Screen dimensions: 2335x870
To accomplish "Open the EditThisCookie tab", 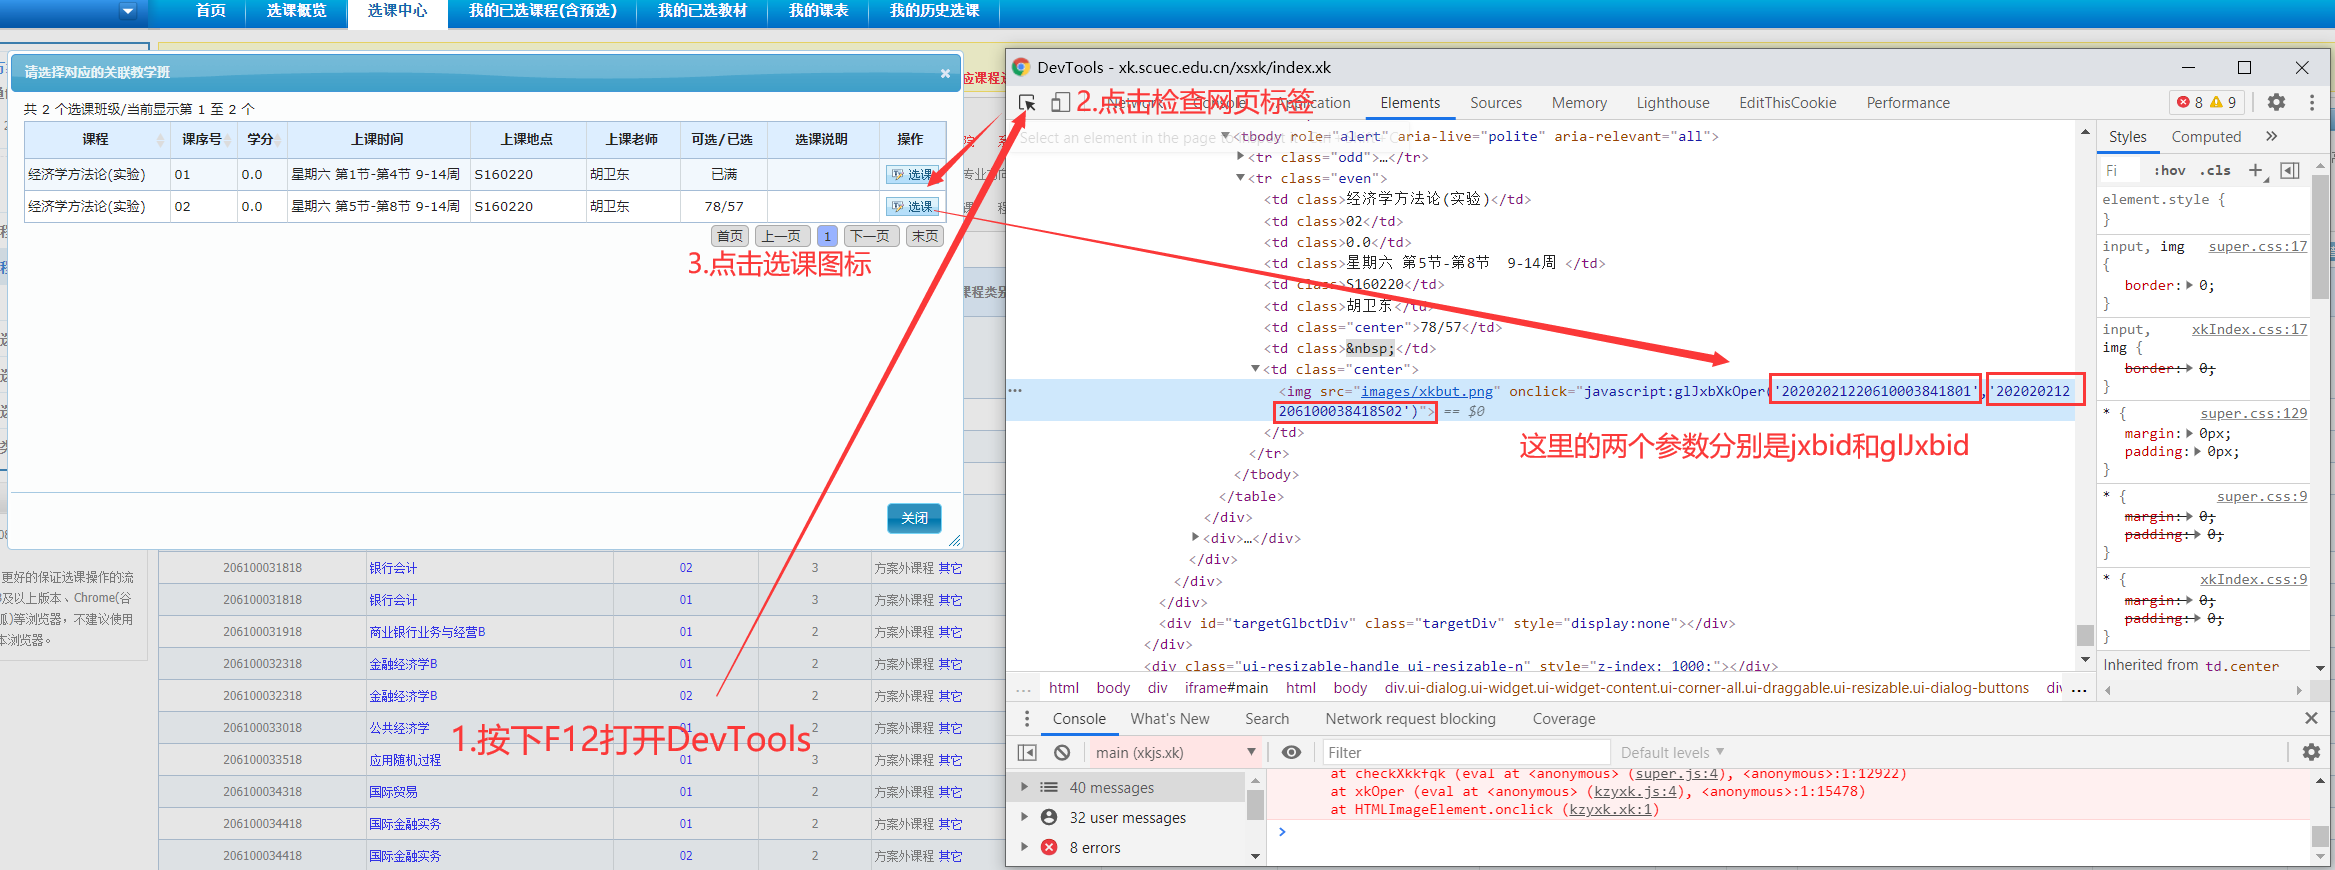I will tap(1787, 103).
